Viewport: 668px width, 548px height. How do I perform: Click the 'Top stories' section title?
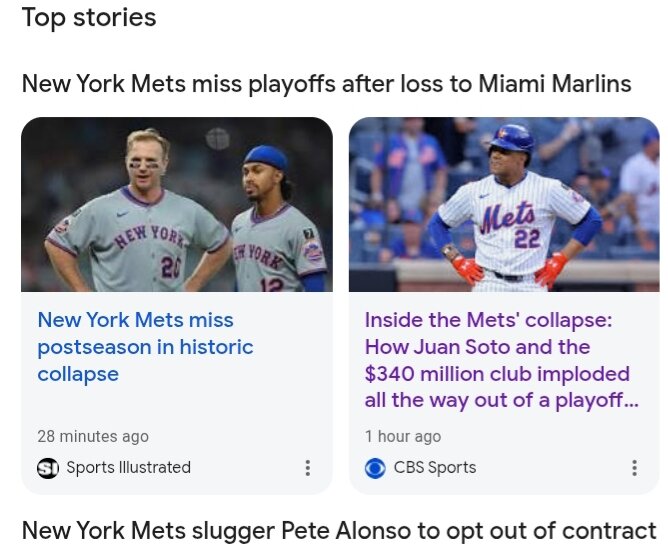tap(89, 18)
